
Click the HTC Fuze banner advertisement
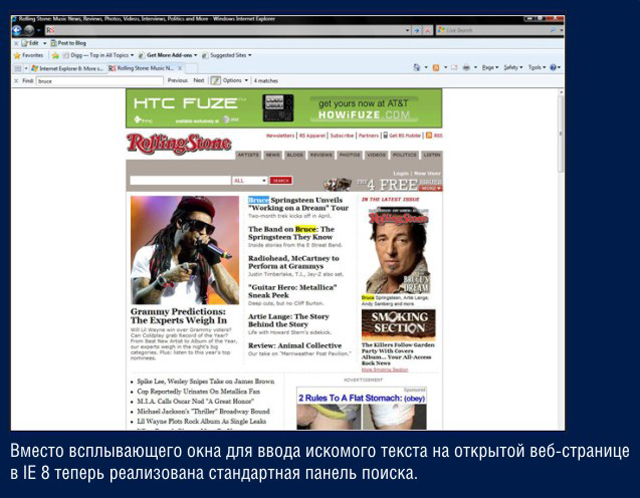pos(284,108)
